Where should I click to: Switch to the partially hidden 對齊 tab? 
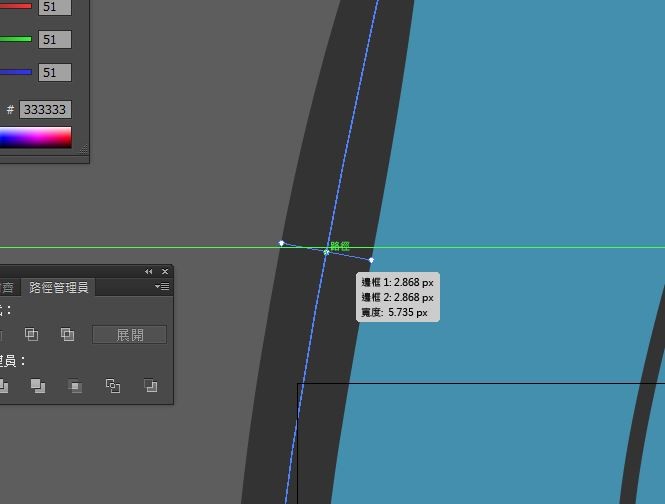[7, 288]
